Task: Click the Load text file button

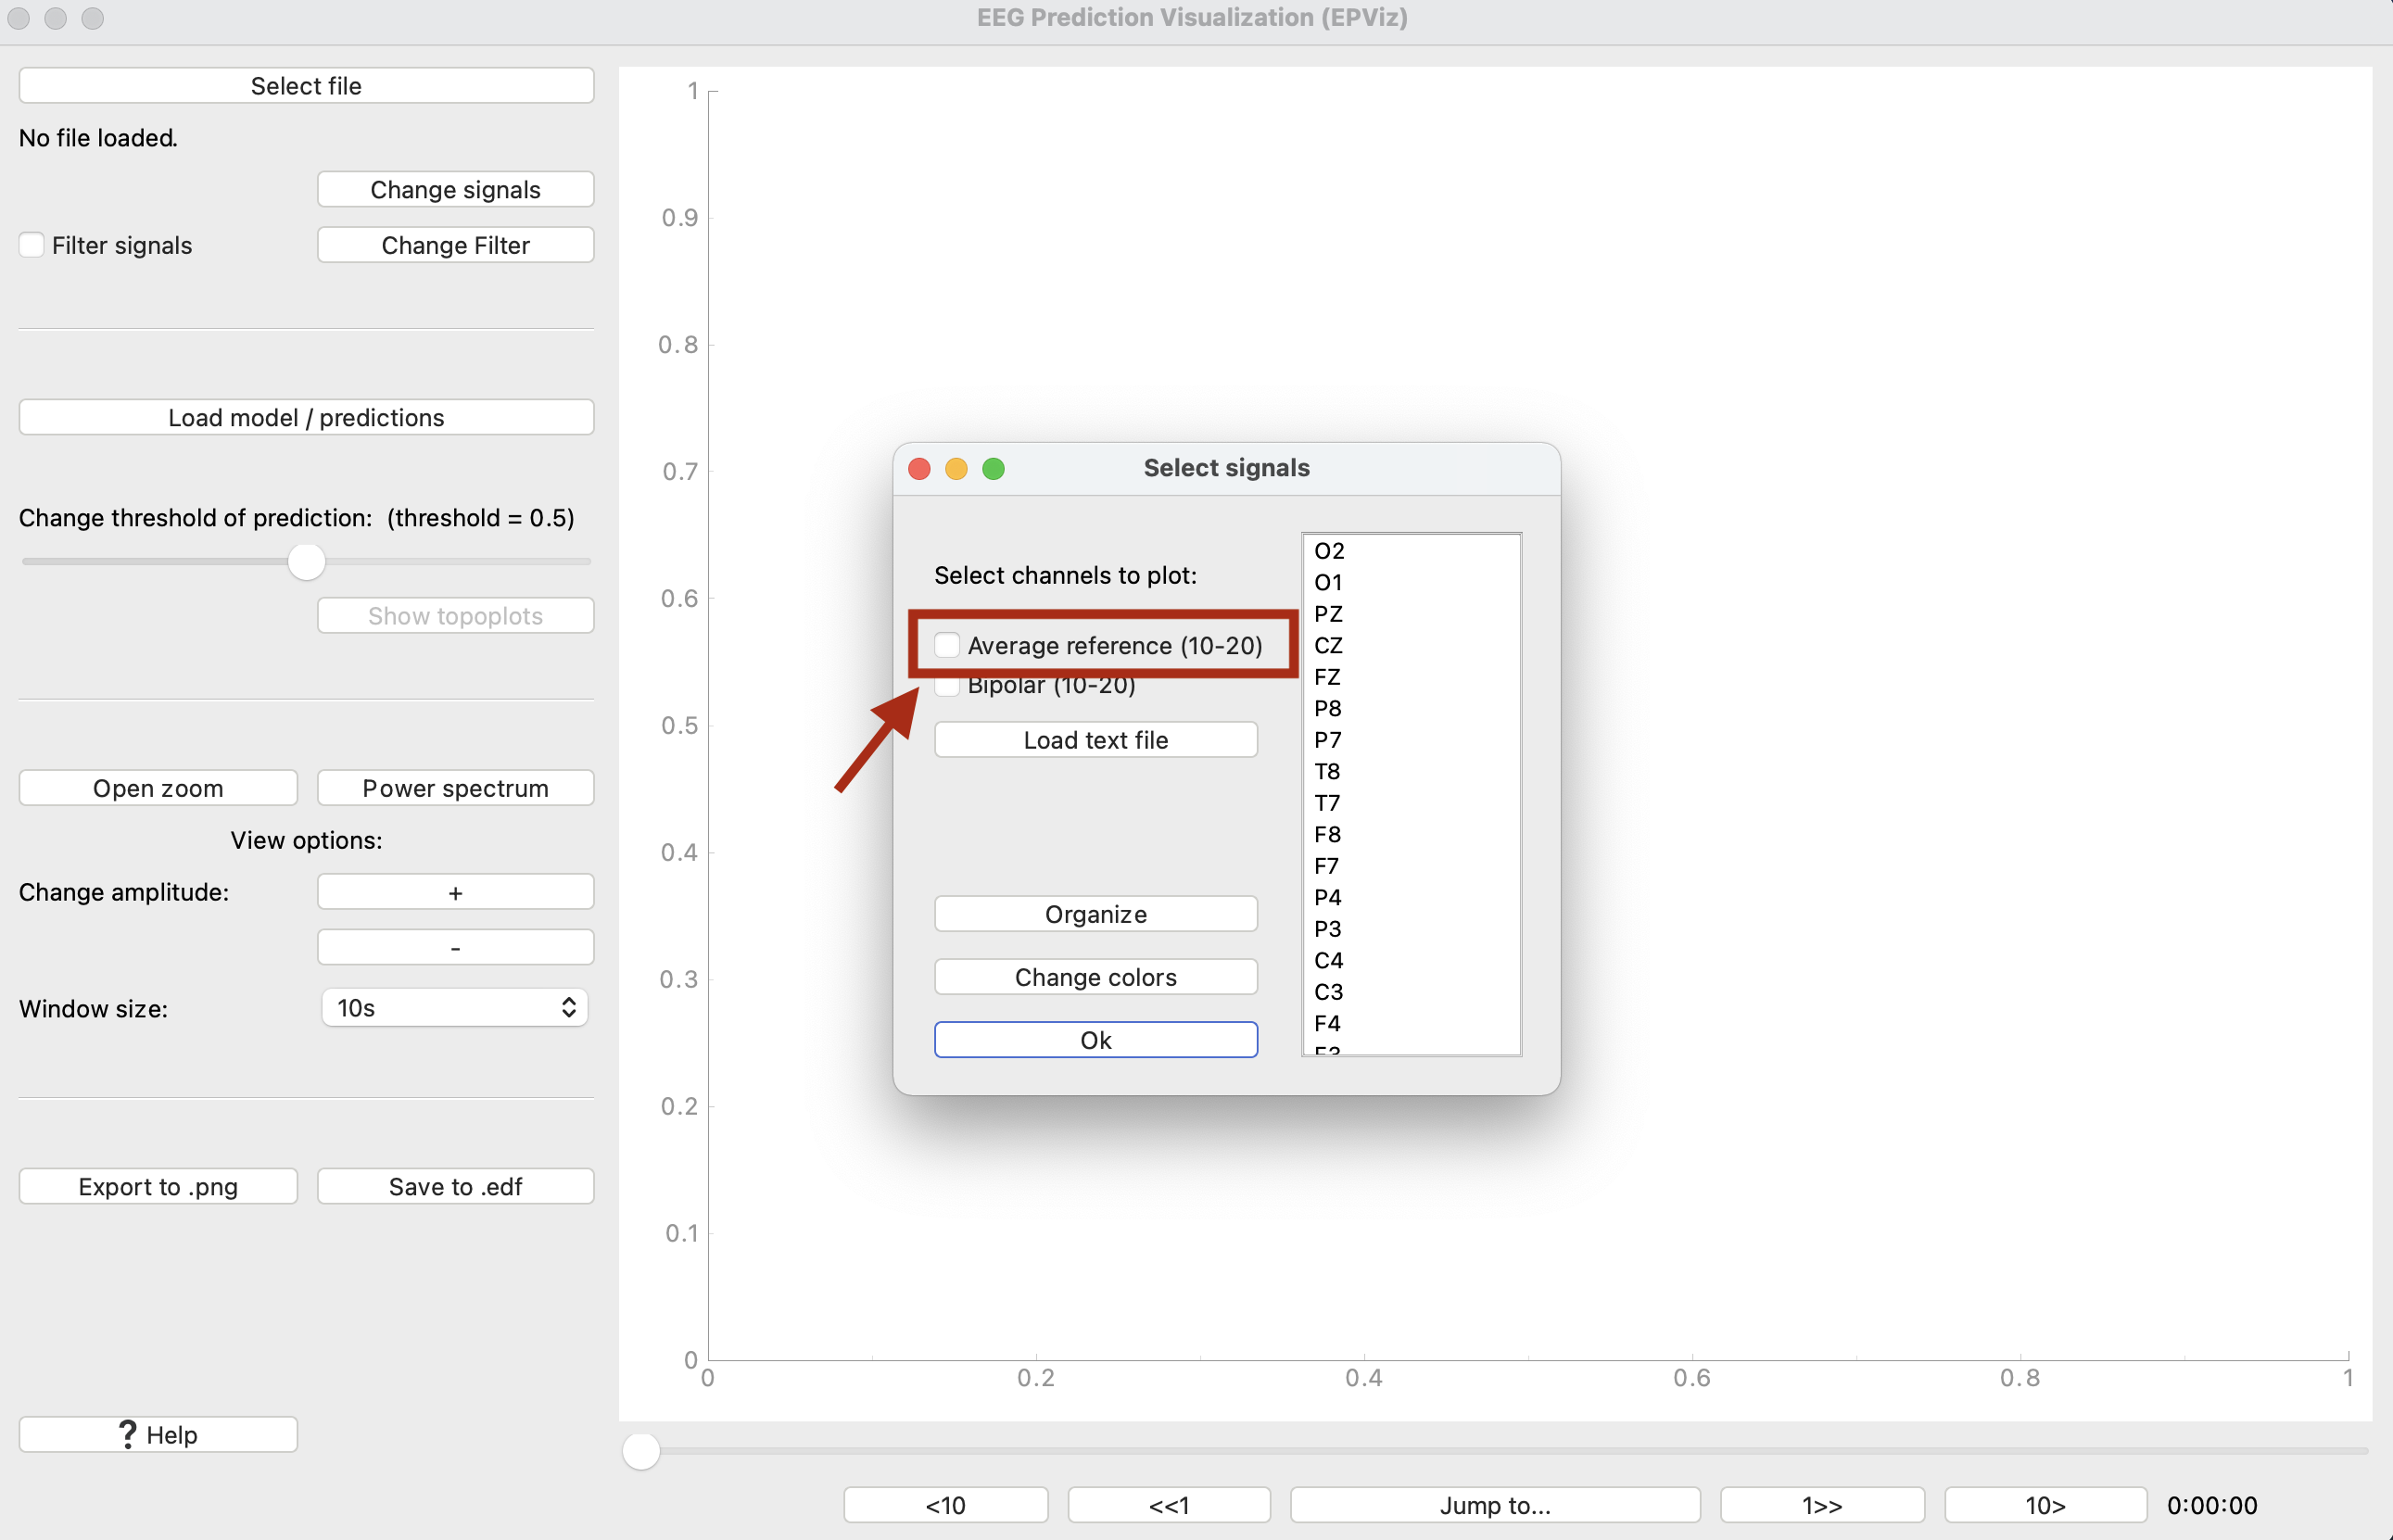Action: [1095, 740]
